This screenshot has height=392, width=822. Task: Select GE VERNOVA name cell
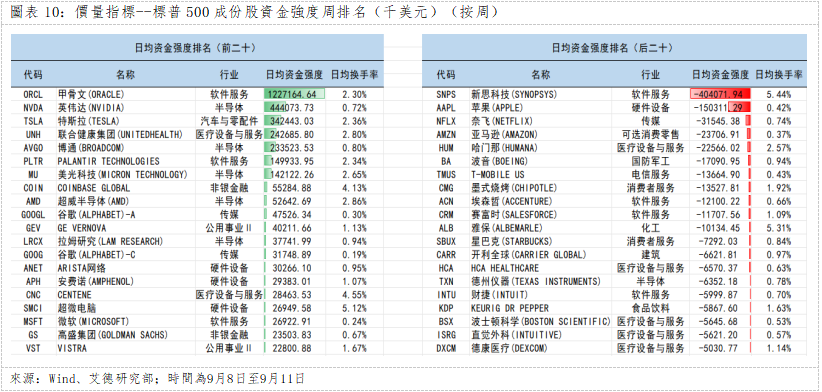click(x=82, y=228)
